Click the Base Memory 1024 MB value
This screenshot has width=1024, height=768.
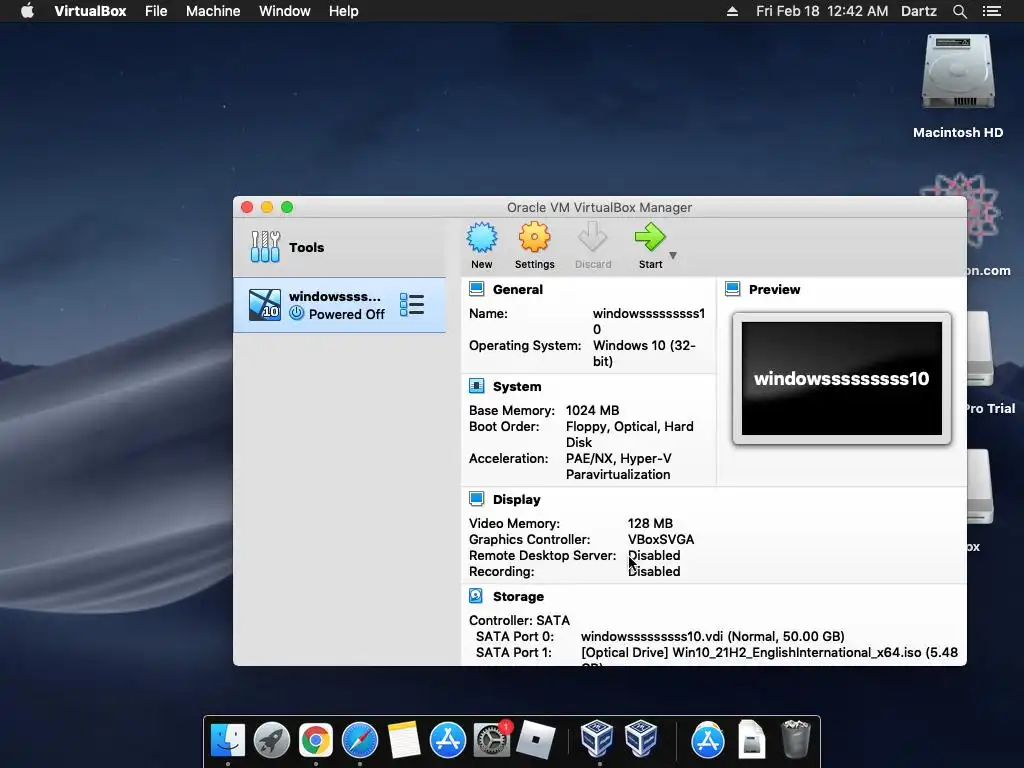pos(592,410)
